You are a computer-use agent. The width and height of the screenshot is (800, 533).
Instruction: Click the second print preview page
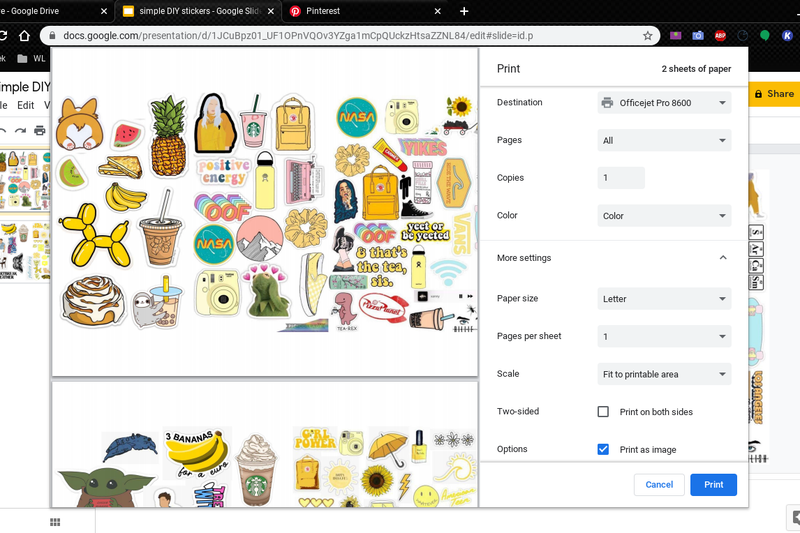coord(265,444)
